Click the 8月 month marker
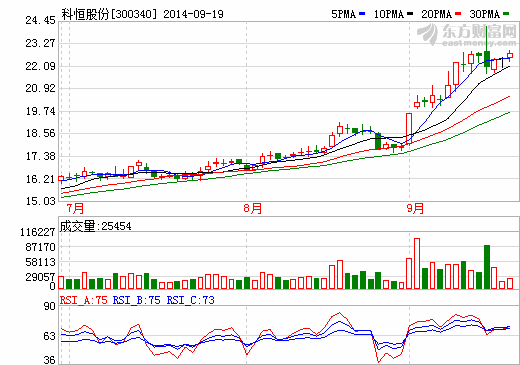The height and width of the screenshot is (365, 520). point(253,209)
